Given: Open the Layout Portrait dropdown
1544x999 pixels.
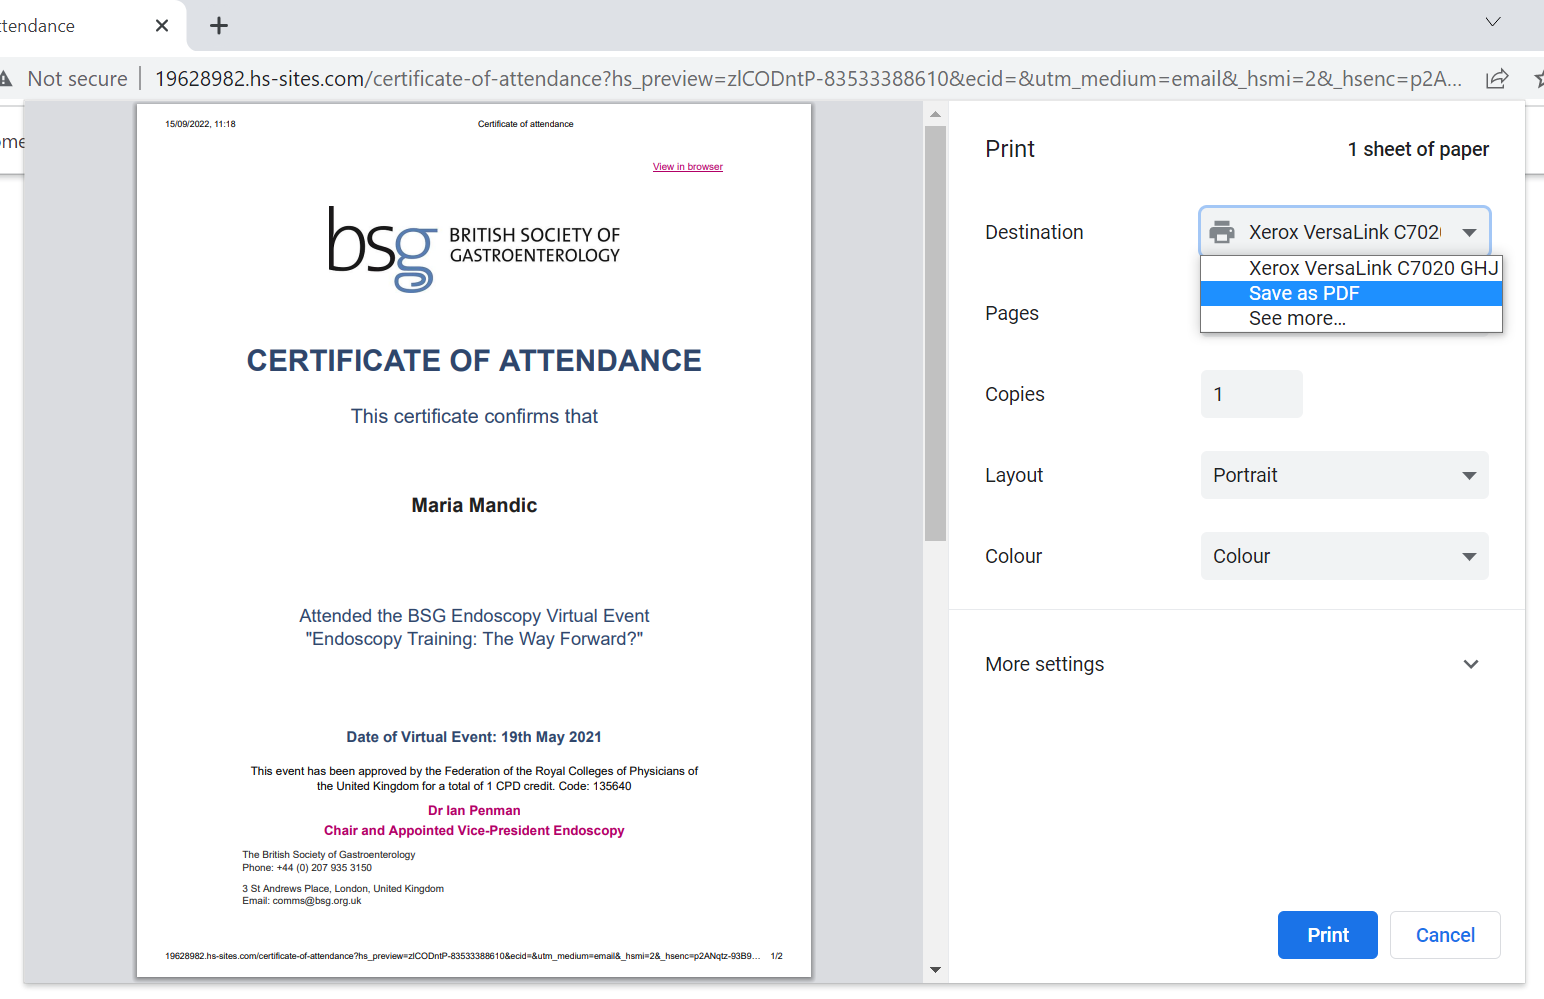Looking at the screenshot, I should pos(1344,475).
